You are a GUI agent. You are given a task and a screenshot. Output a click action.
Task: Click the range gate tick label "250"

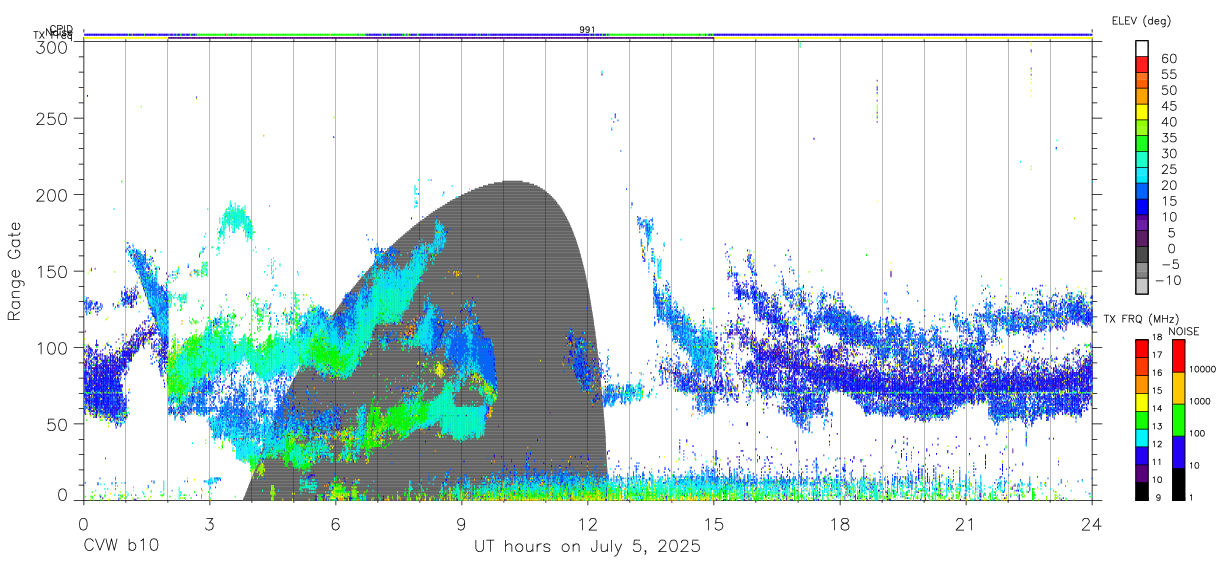point(51,118)
